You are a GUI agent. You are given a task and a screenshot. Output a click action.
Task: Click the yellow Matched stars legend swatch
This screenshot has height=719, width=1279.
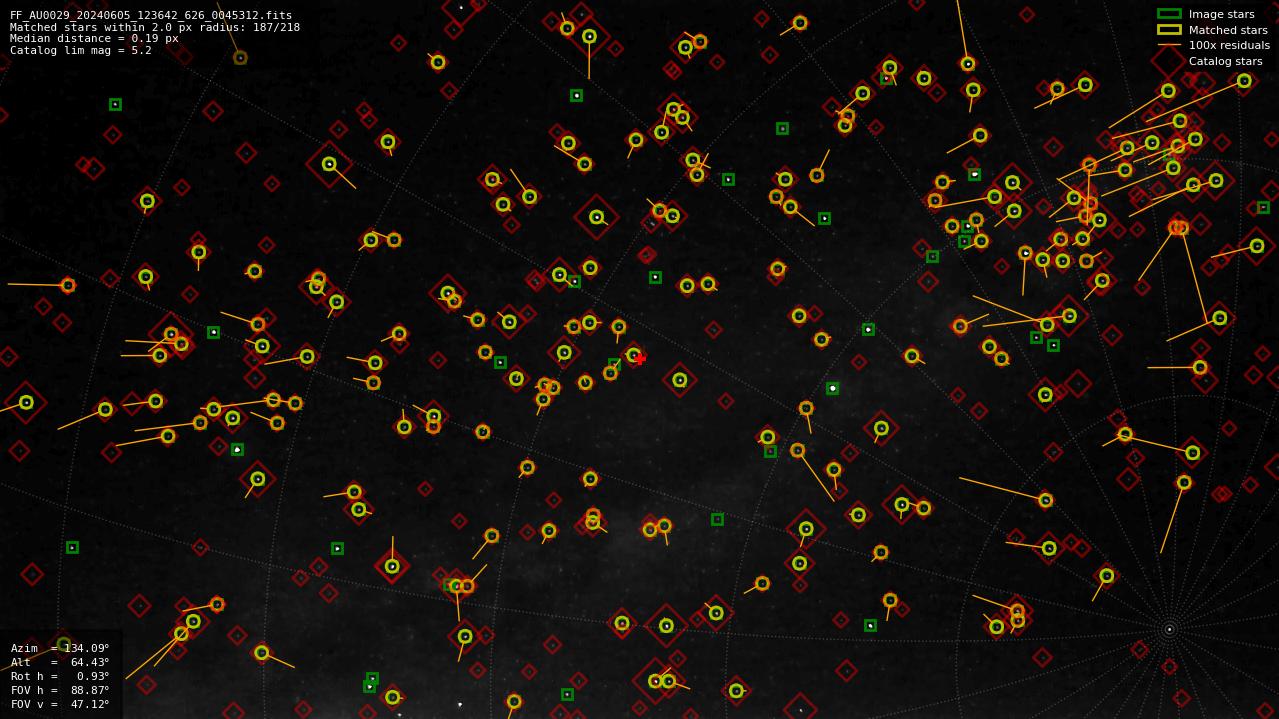click(x=1169, y=30)
